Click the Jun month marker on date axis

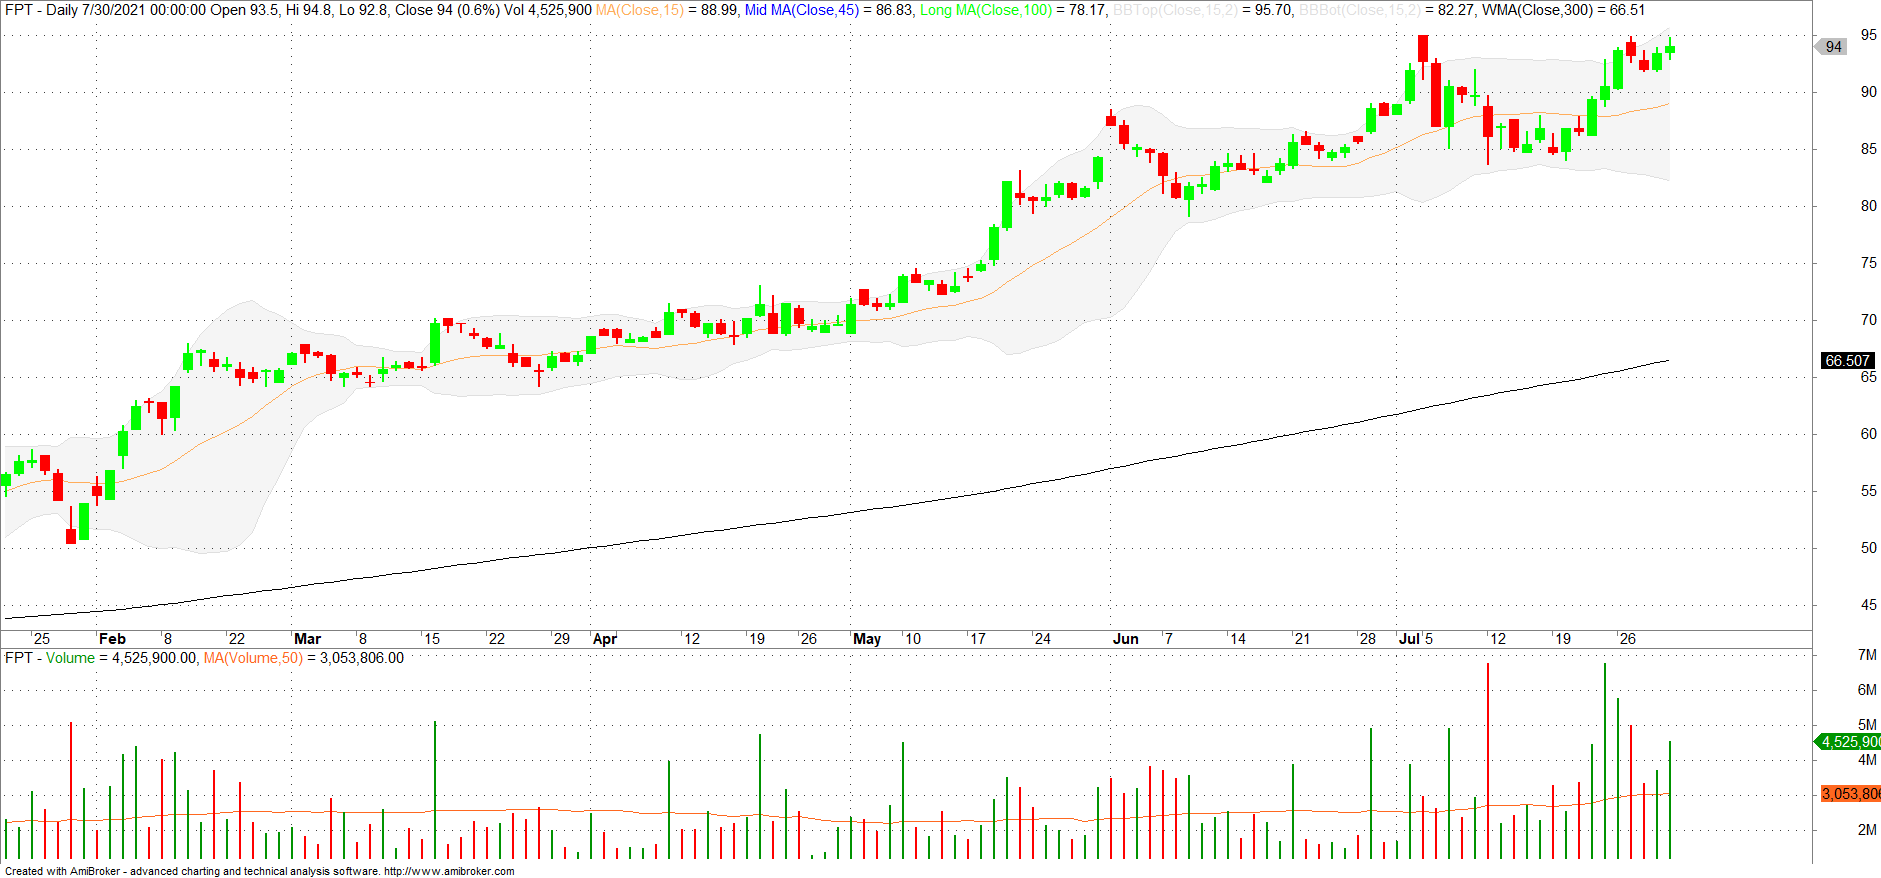click(1125, 639)
